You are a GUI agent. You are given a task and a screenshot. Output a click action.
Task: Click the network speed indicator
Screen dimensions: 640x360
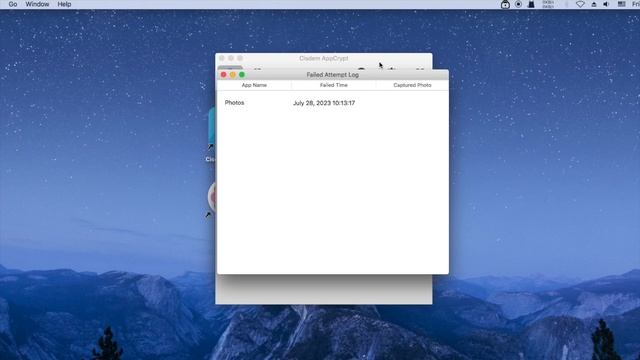click(x=548, y=4)
